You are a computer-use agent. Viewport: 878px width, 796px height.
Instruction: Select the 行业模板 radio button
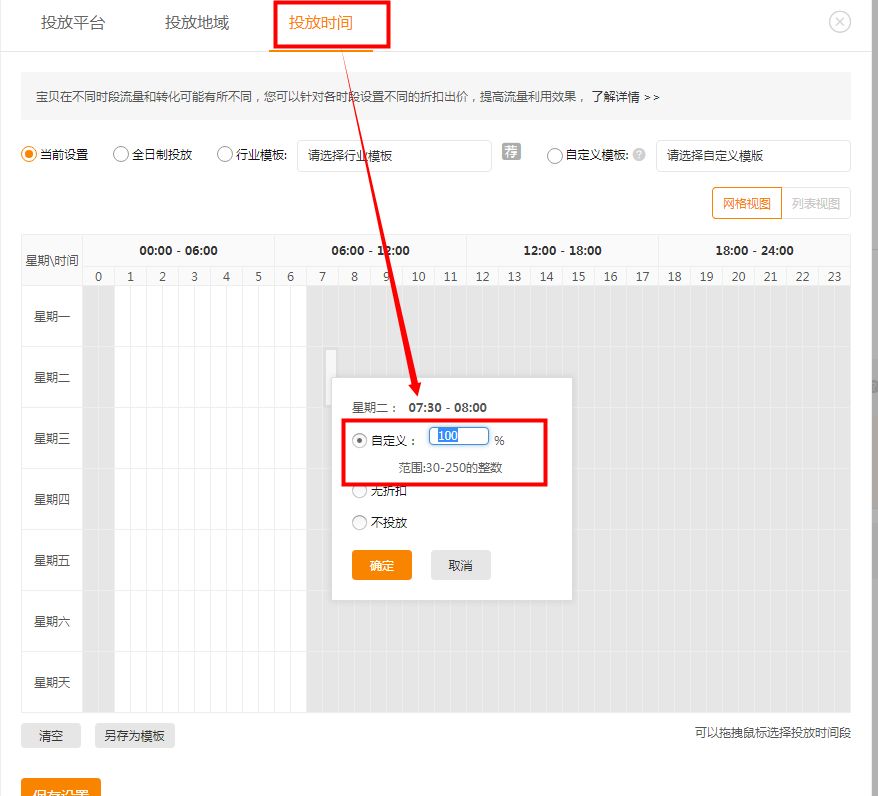pos(225,155)
